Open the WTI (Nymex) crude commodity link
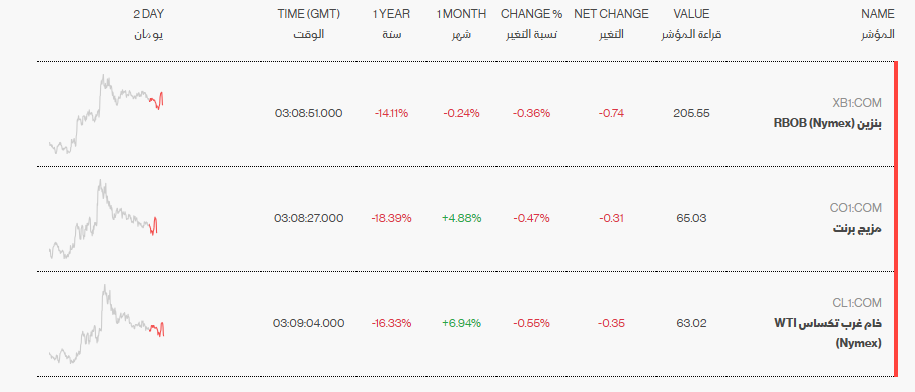915x392 pixels. pyautogui.click(x=827, y=333)
